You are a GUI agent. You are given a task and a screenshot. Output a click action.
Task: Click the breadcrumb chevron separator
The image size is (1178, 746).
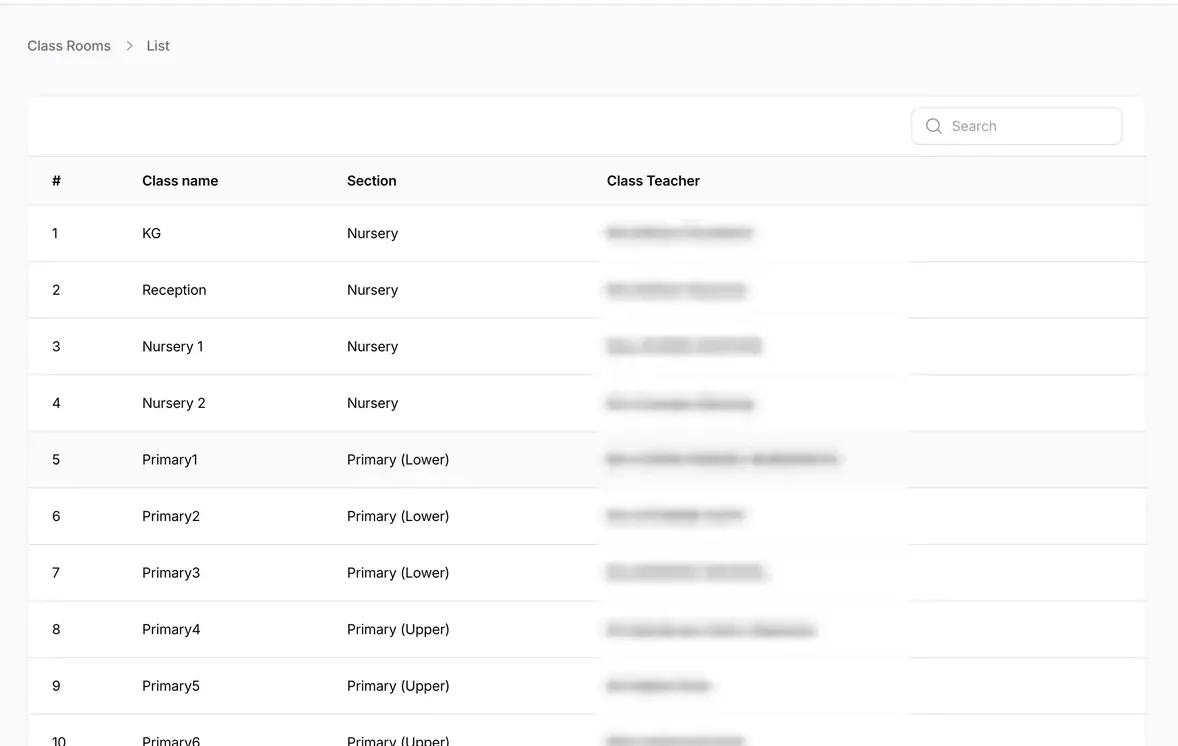coord(129,46)
